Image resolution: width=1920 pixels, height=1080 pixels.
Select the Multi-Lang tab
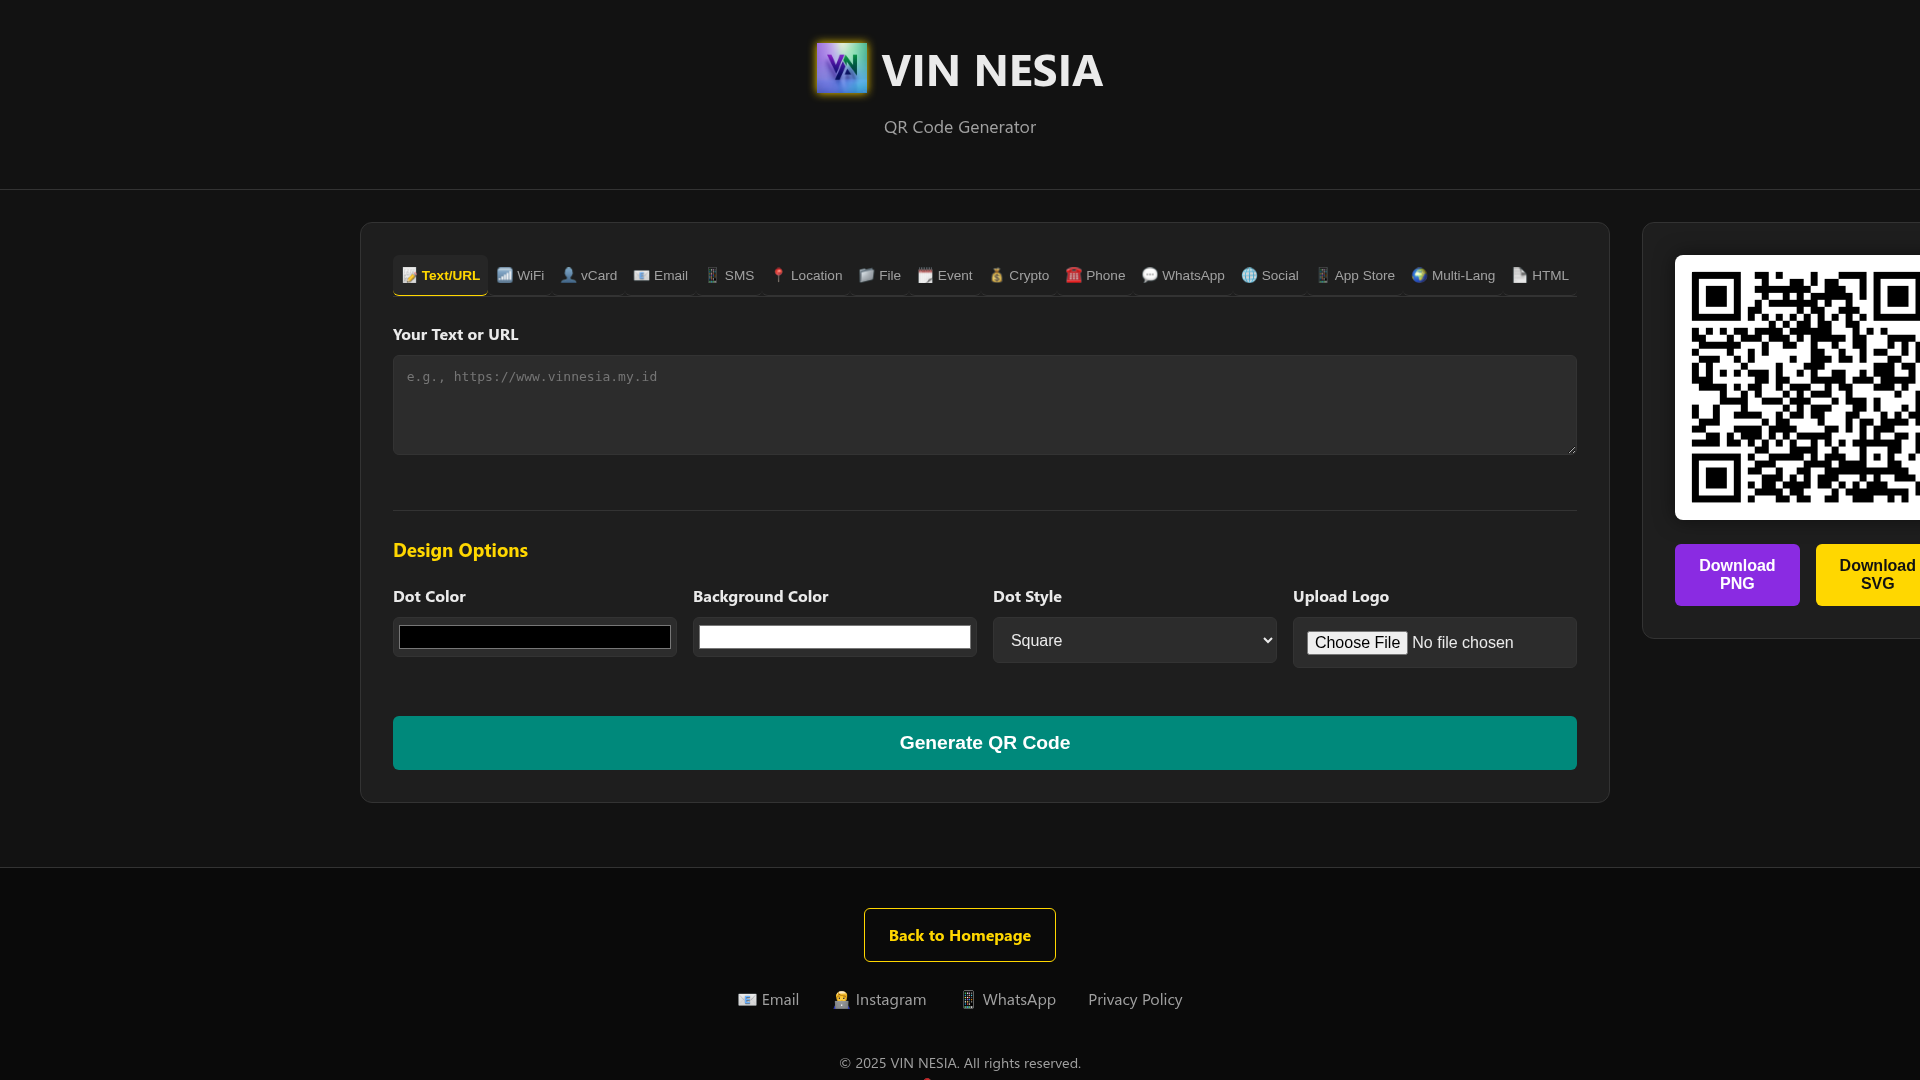coord(1452,275)
